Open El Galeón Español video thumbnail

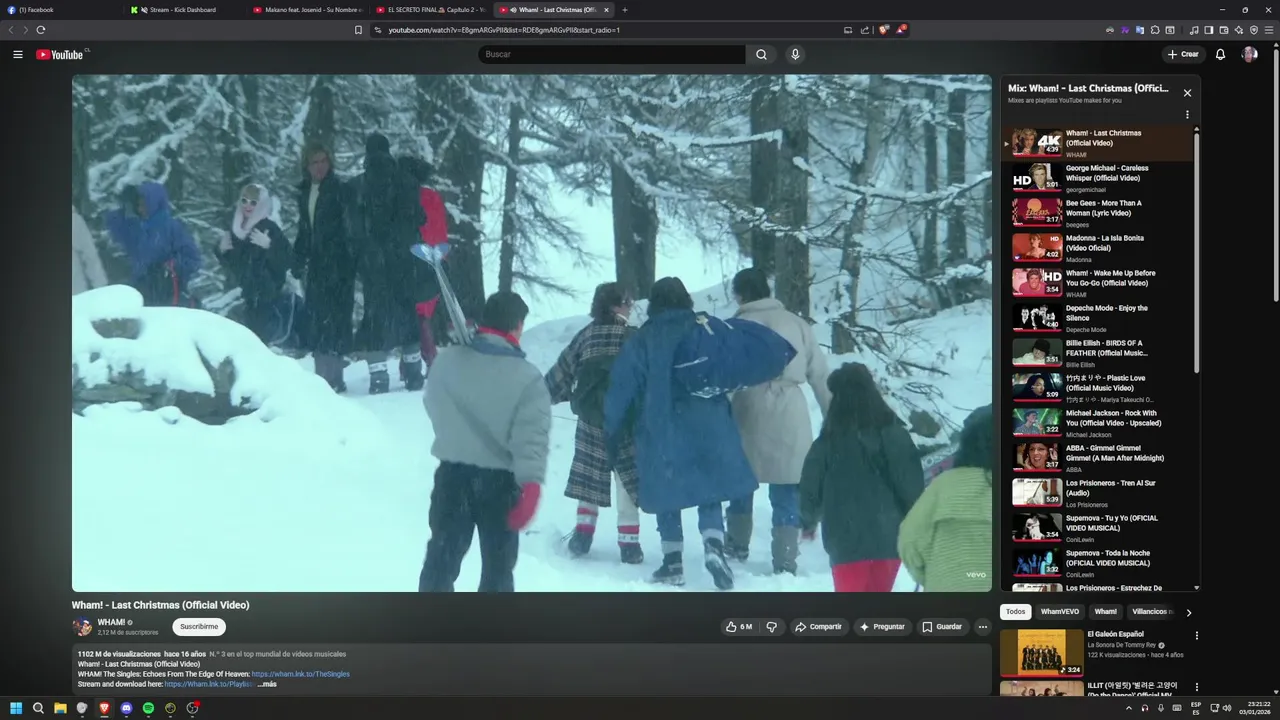coord(1041,652)
